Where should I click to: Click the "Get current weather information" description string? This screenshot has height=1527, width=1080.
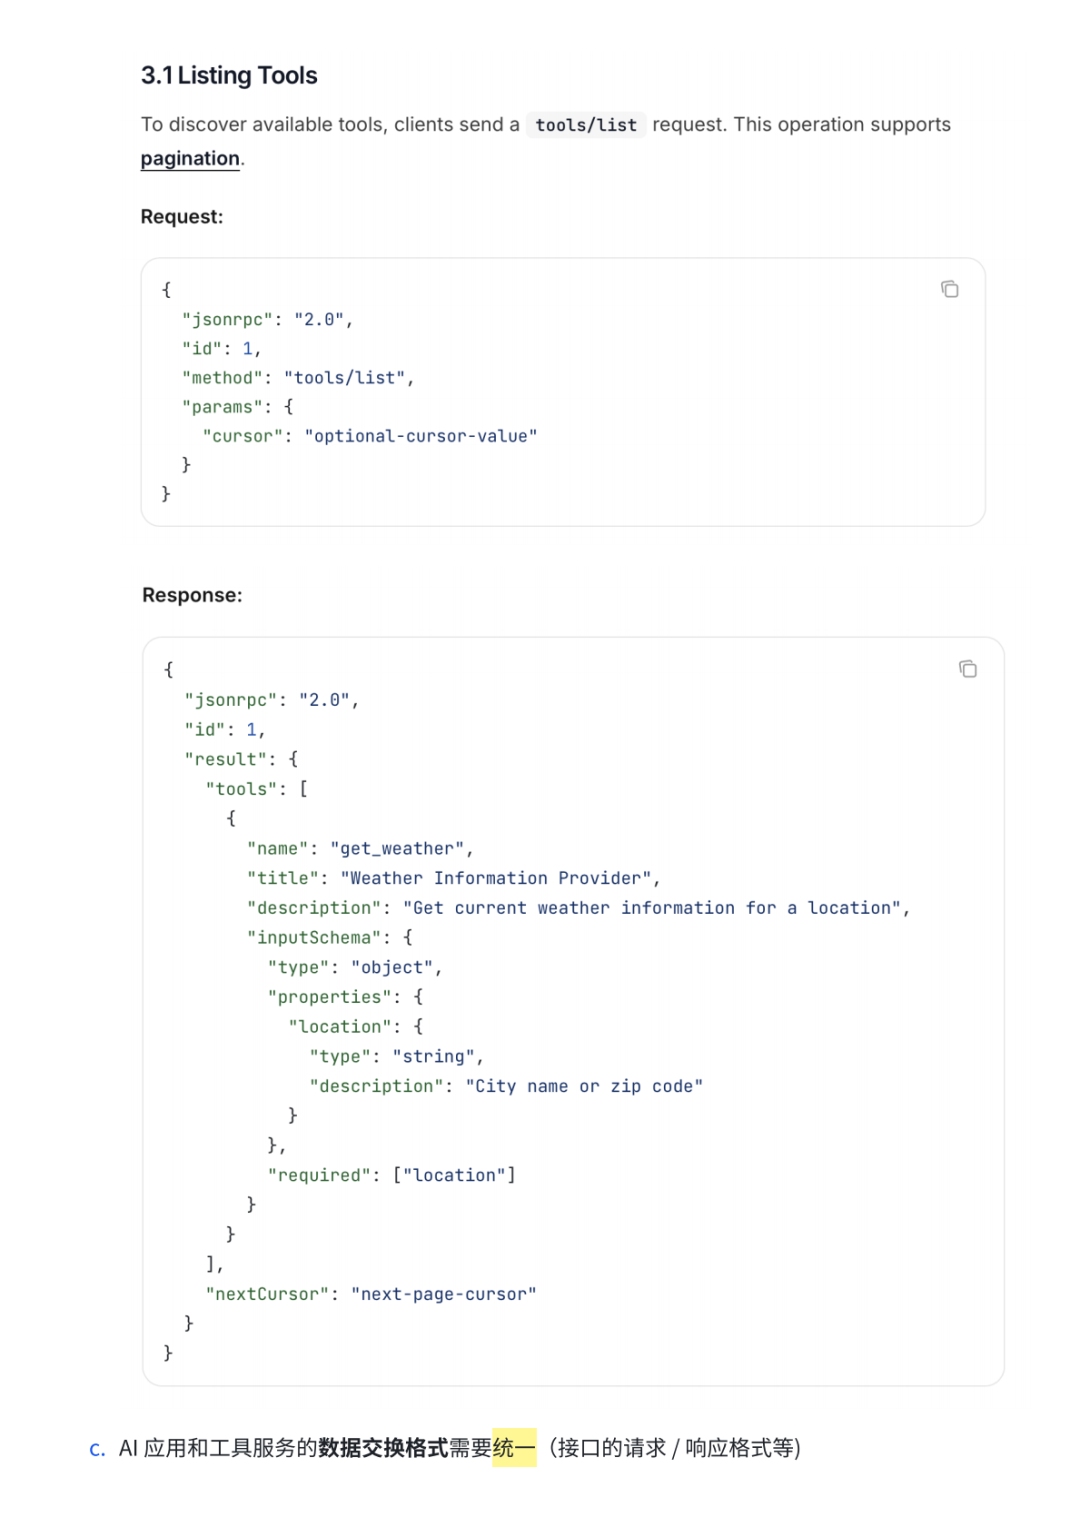click(x=653, y=908)
